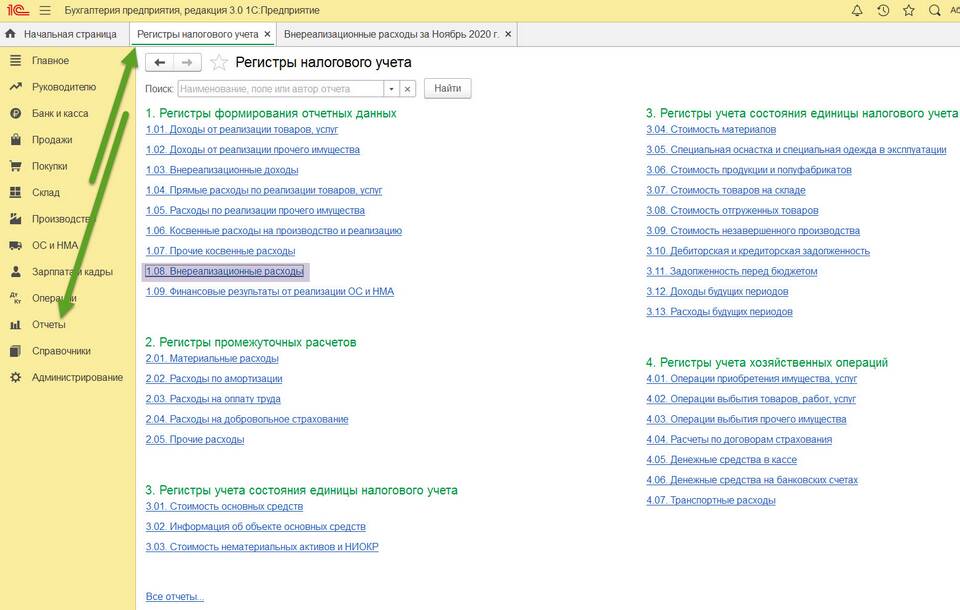Image resolution: width=960 pixels, height=610 pixels.
Task: Add page to favorites with star icon
Action: (219, 63)
